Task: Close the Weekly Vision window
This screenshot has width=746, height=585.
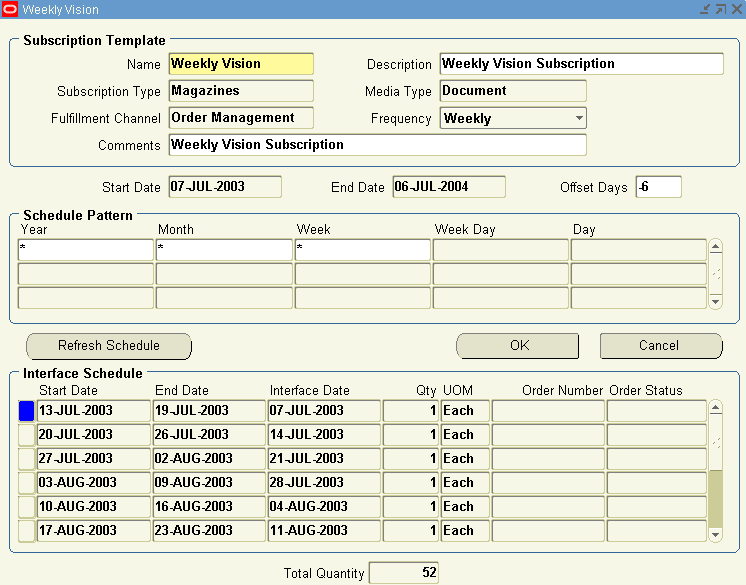Action: [x=735, y=9]
